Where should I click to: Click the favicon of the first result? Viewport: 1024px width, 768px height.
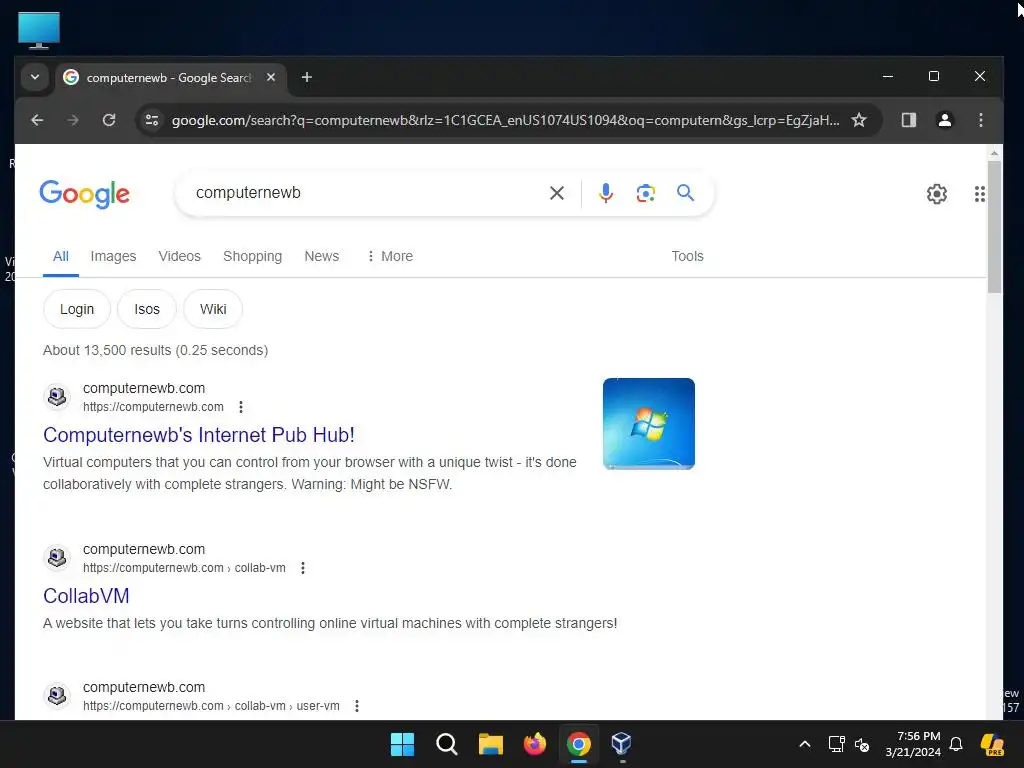point(57,396)
